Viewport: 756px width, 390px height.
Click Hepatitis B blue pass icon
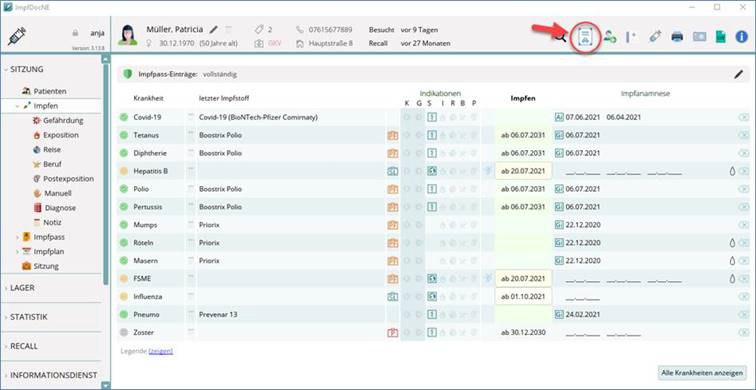click(x=392, y=171)
